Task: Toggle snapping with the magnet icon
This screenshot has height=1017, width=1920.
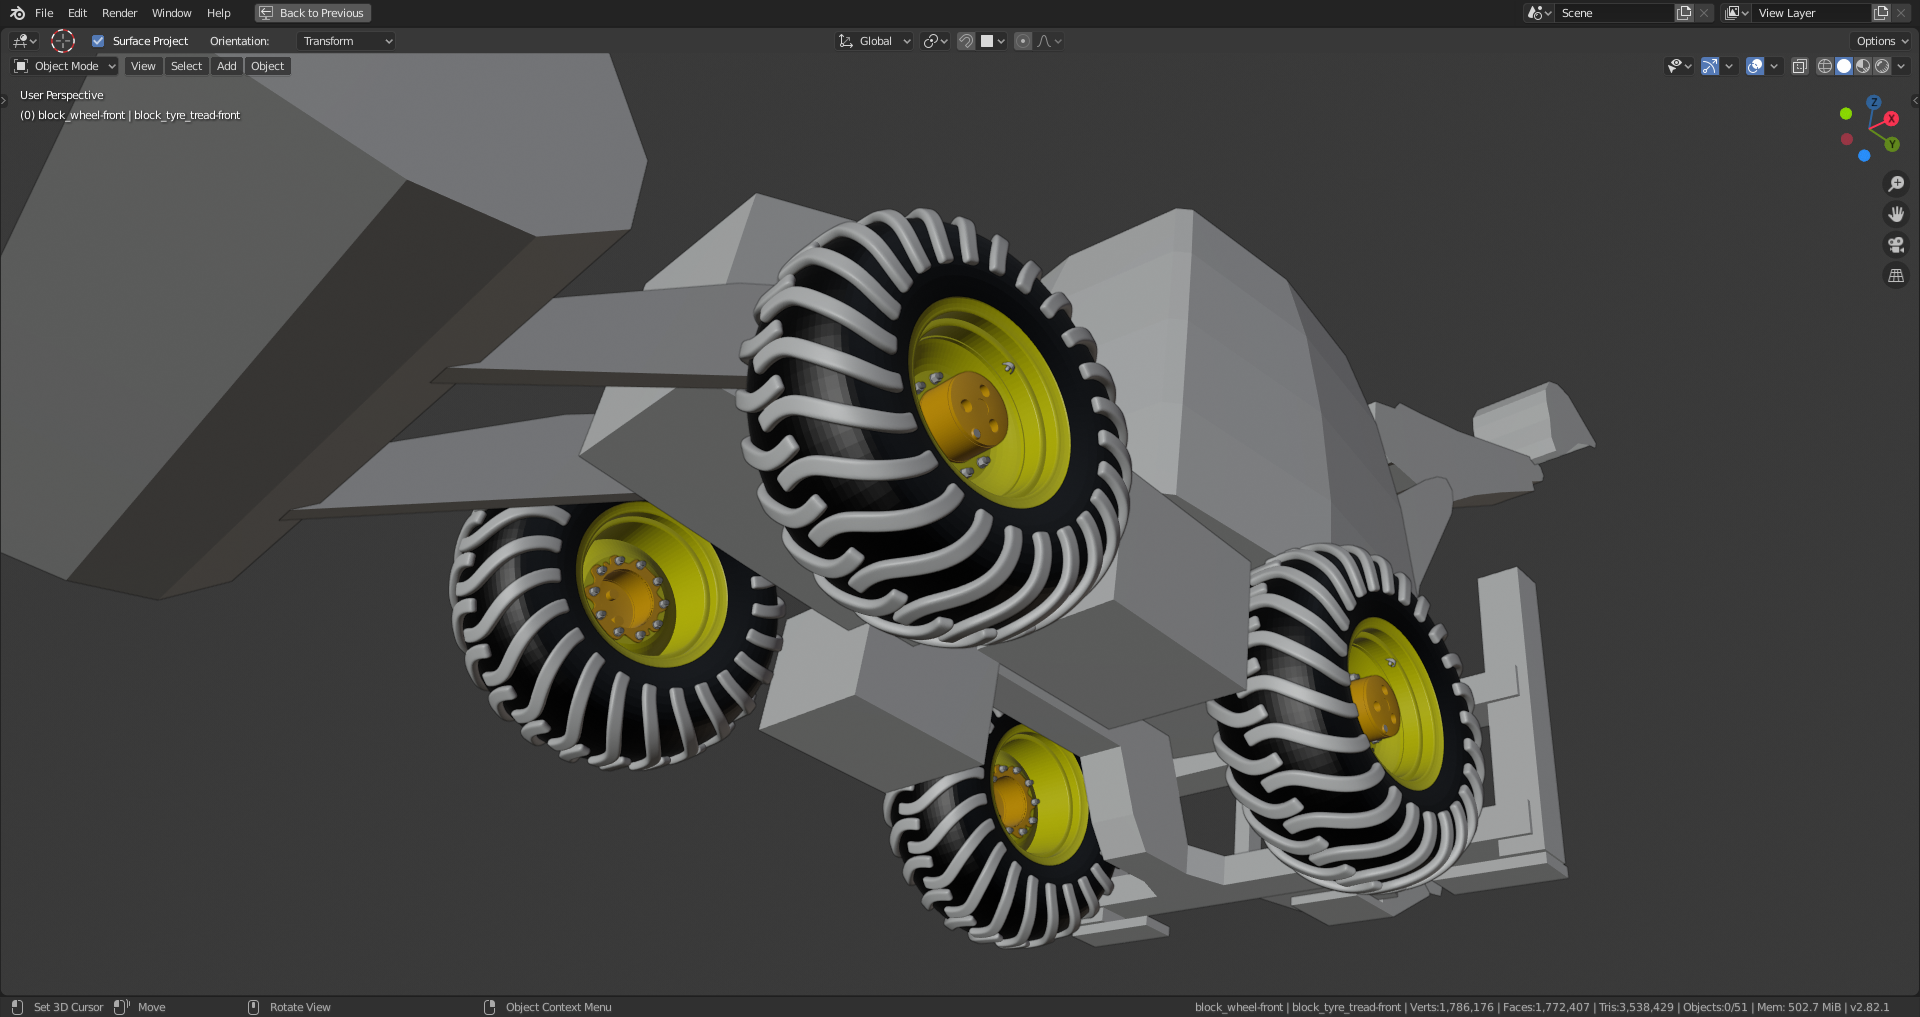Action: click(966, 41)
